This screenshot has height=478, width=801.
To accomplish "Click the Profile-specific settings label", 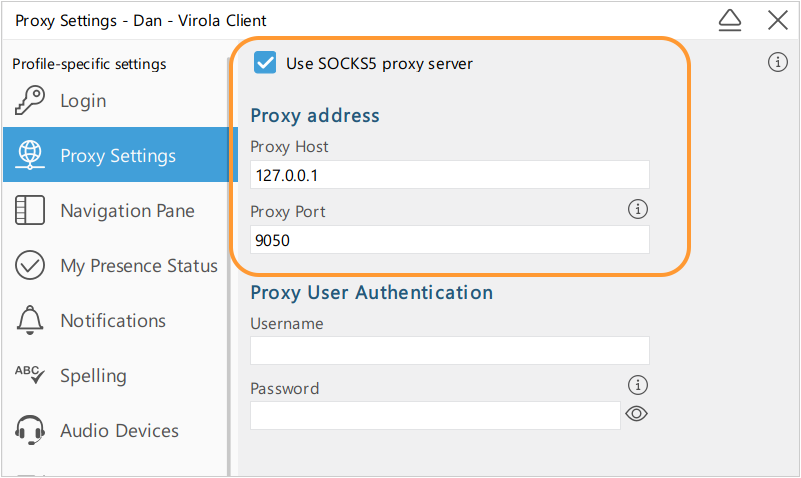I will (x=89, y=64).
